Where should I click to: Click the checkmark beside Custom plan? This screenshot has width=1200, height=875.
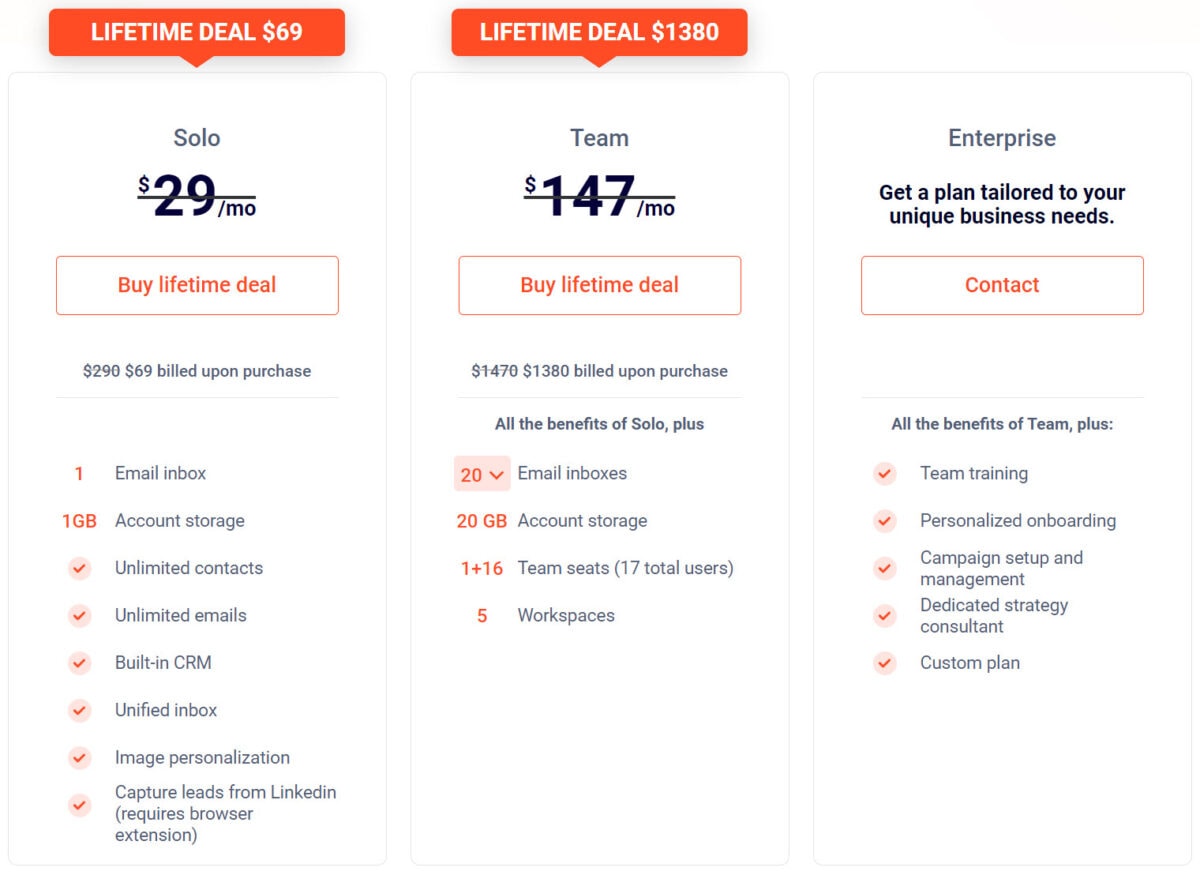click(x=884, y=663)
